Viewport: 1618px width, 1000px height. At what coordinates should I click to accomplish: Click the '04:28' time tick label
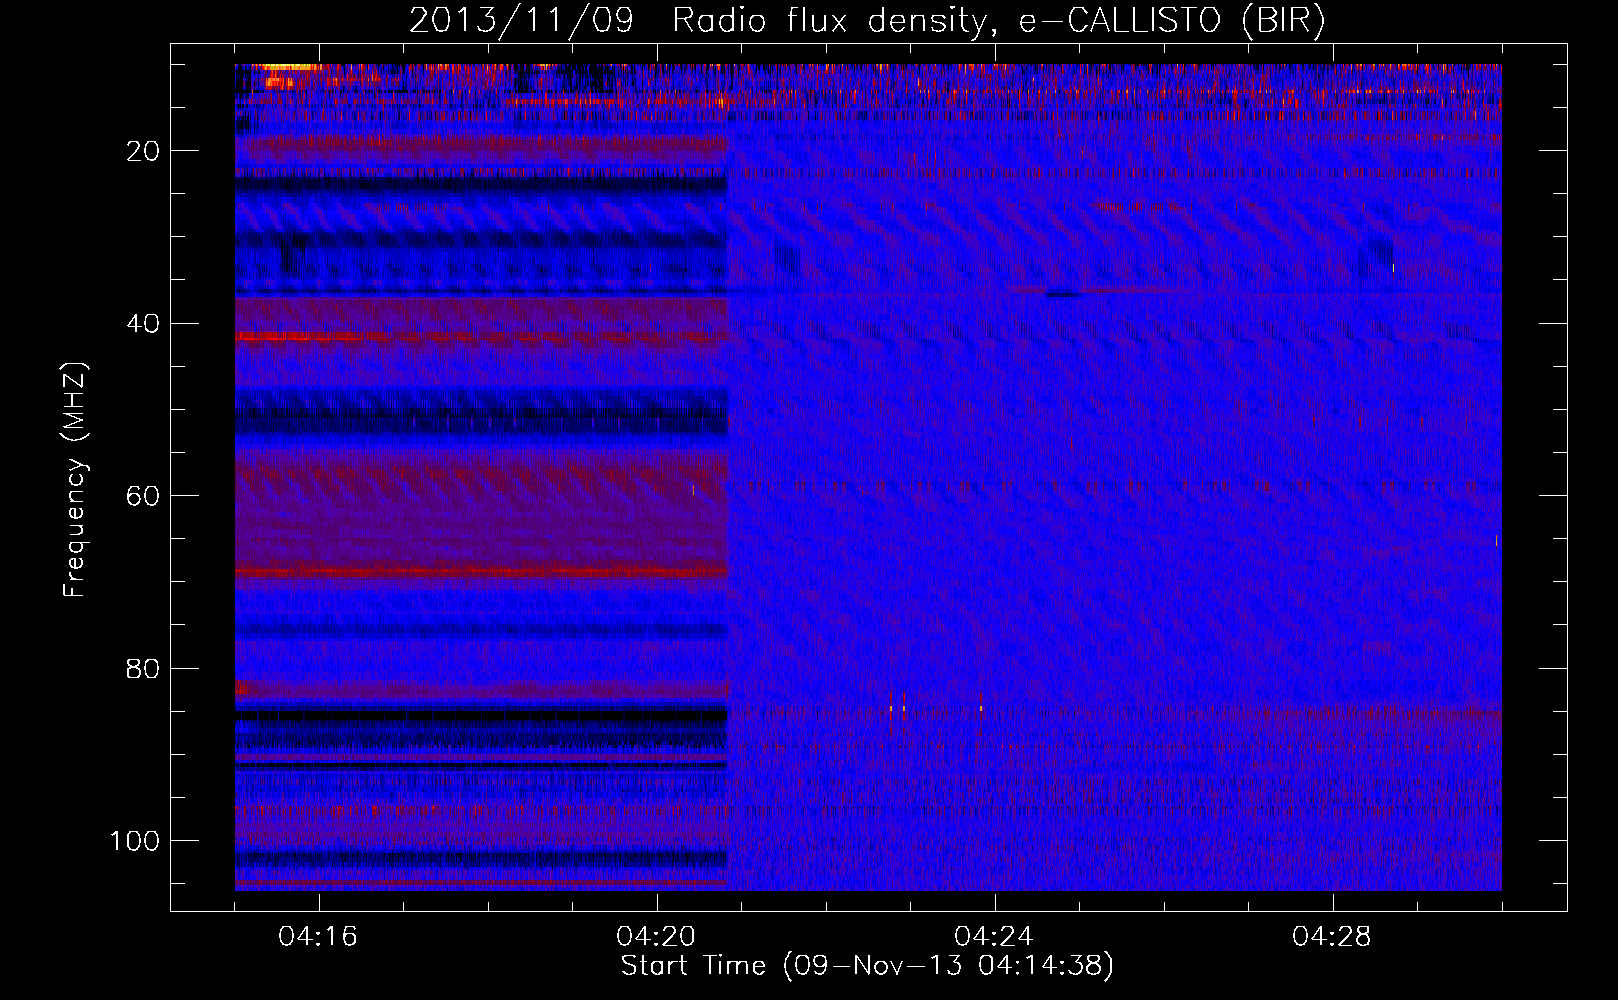(x=1332, y=937)
